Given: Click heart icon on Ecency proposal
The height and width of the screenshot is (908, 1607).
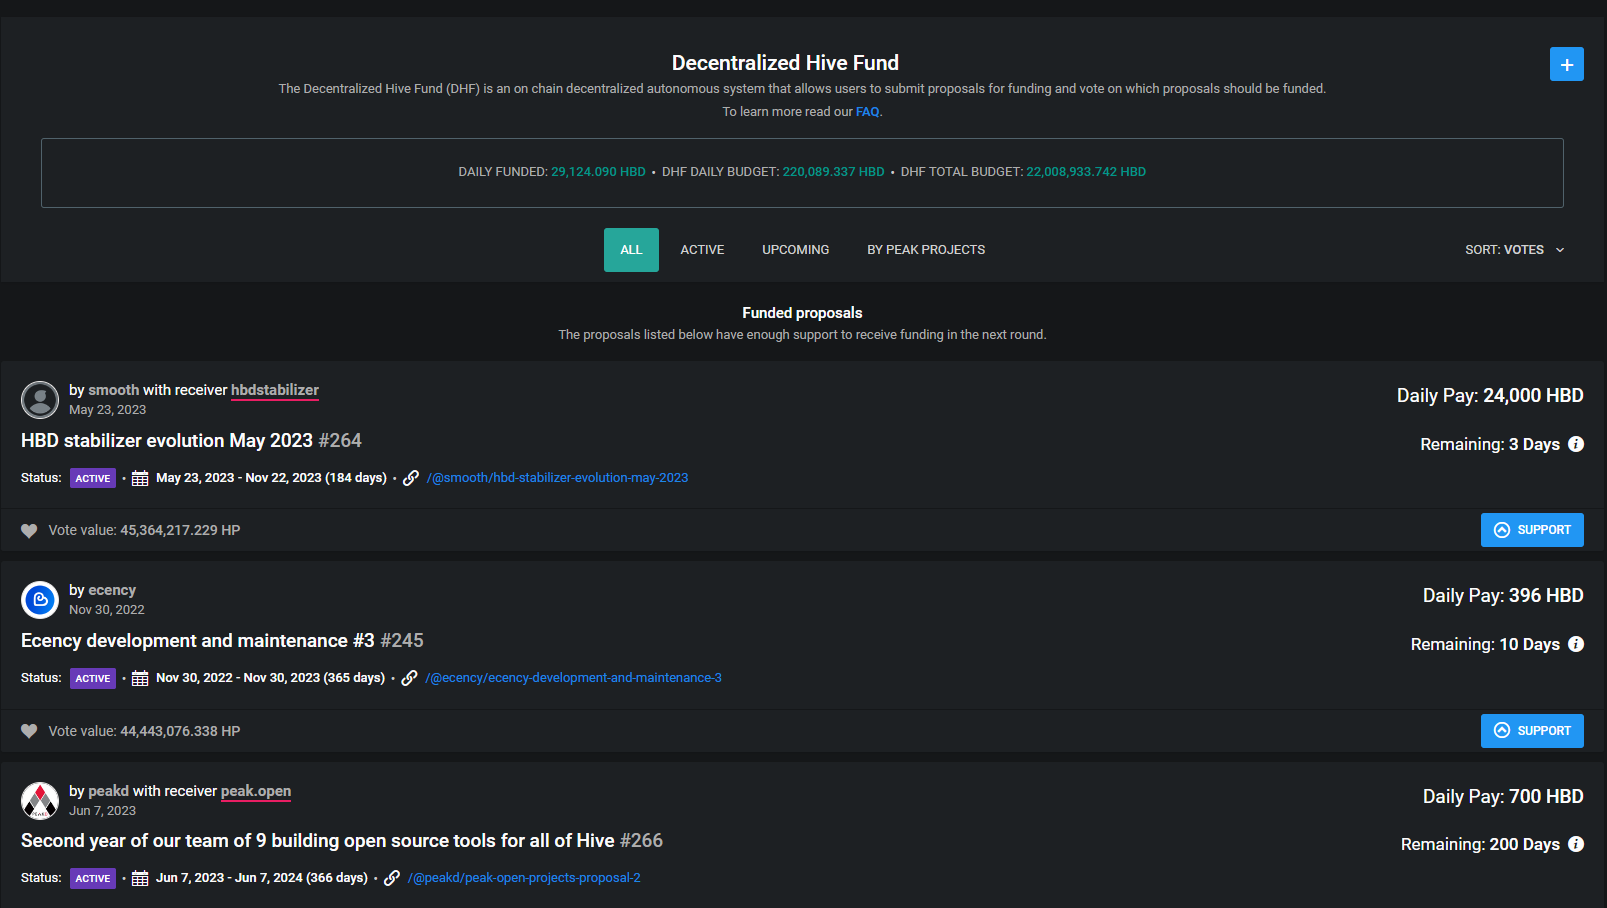Looking at the screenshot, I should click(29, 731).
